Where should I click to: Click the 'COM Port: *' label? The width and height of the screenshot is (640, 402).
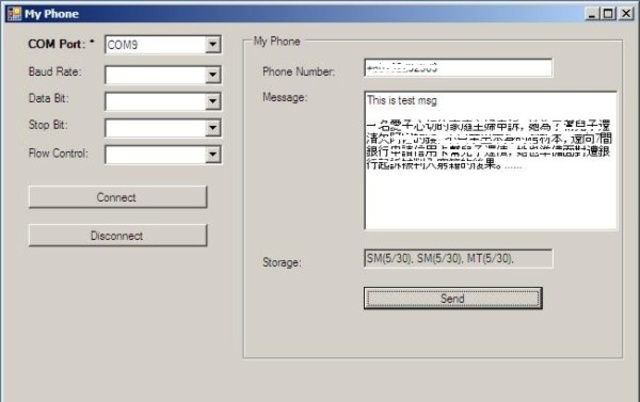point(61,44)
